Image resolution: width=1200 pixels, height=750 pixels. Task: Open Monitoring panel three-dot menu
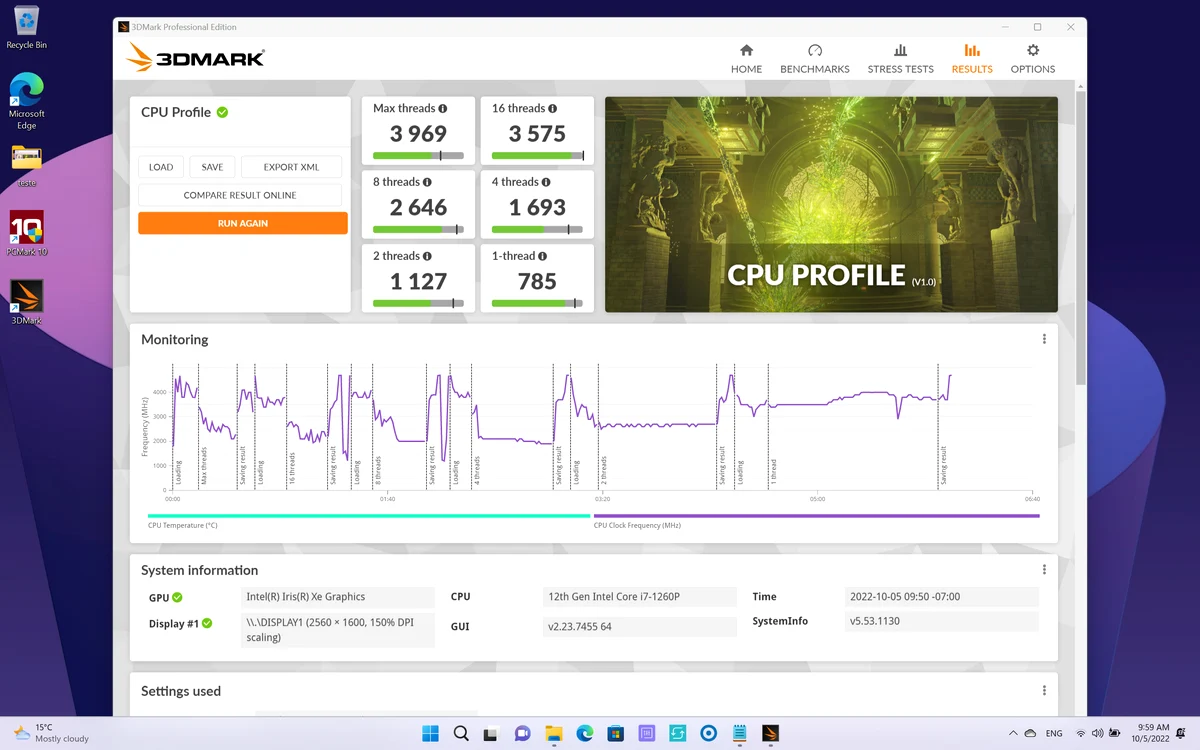[1044, 339]
